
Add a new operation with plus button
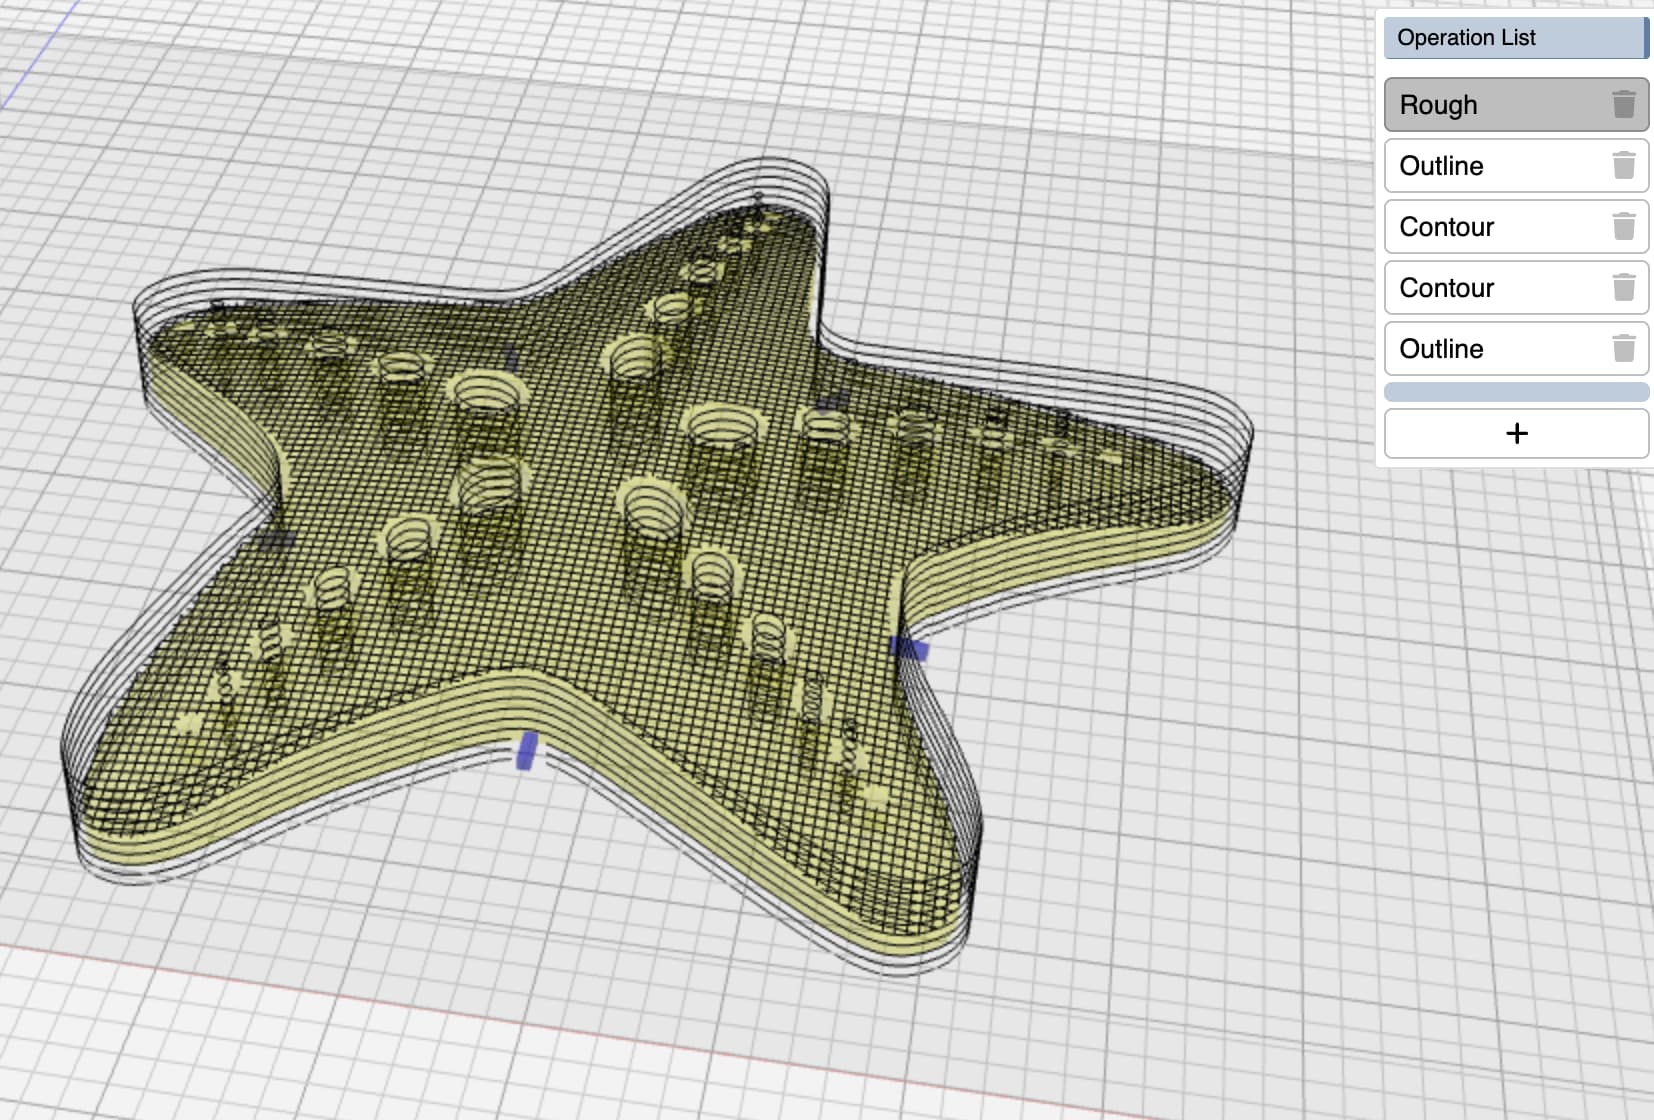tap(1516, 433)
